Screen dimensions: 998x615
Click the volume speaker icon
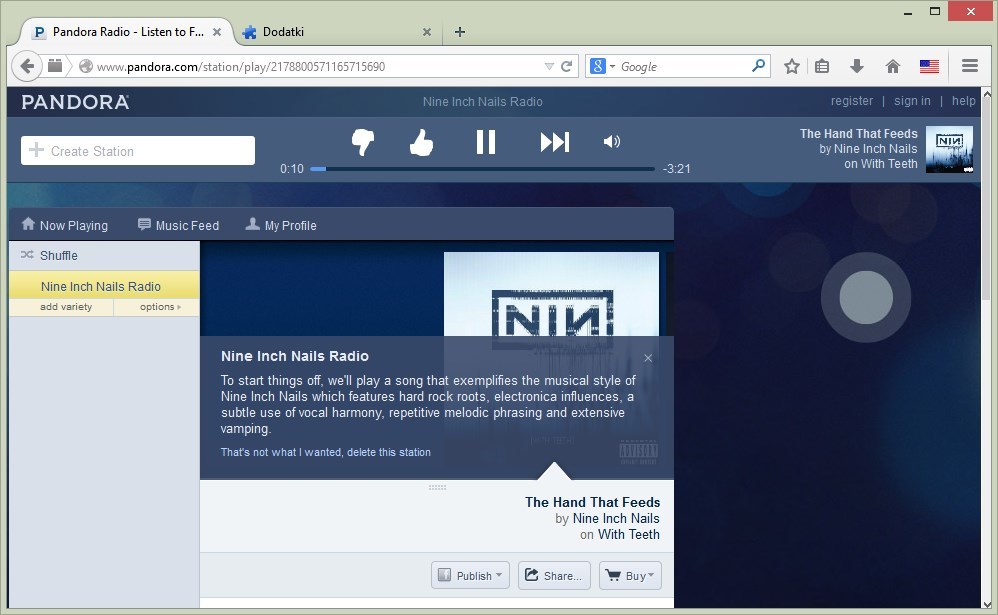[x=612, y=141]
